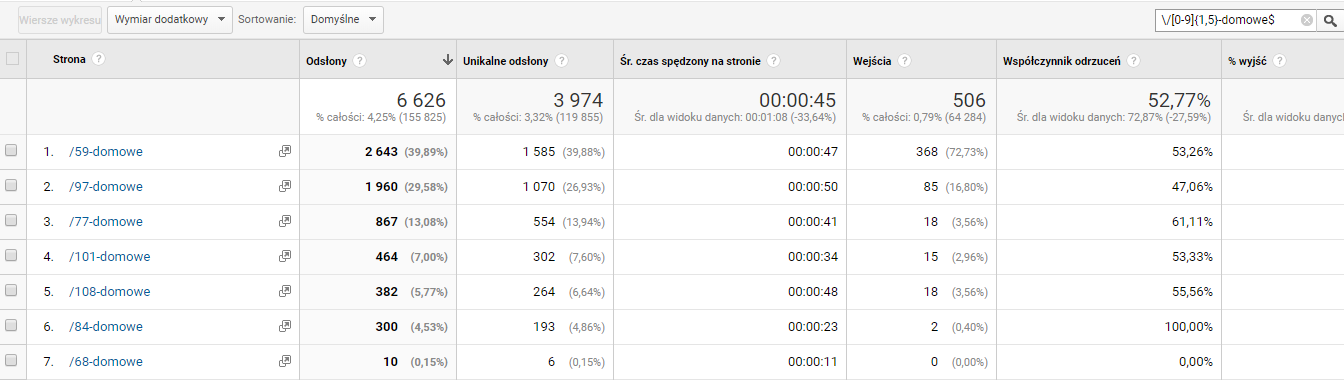Open /68-domowe page in new window icon
Image resolution: width=1344 pixels, height=382 pixels.
point(285,362)
